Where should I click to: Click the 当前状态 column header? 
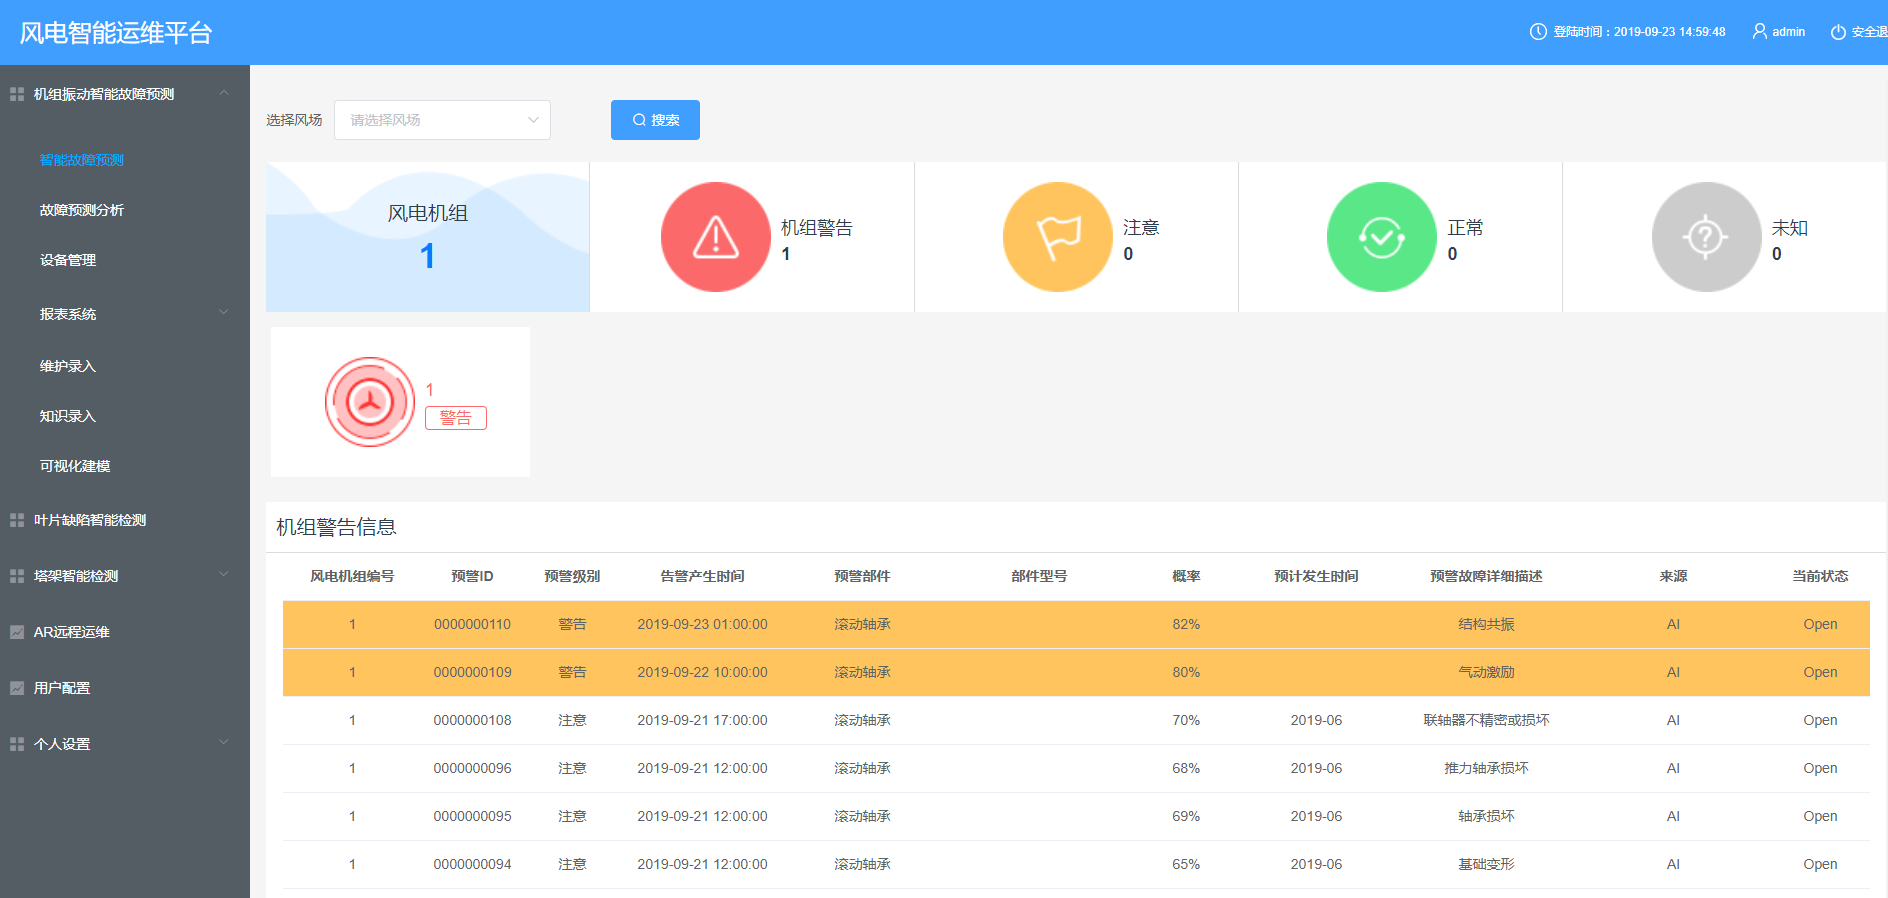1820,576
